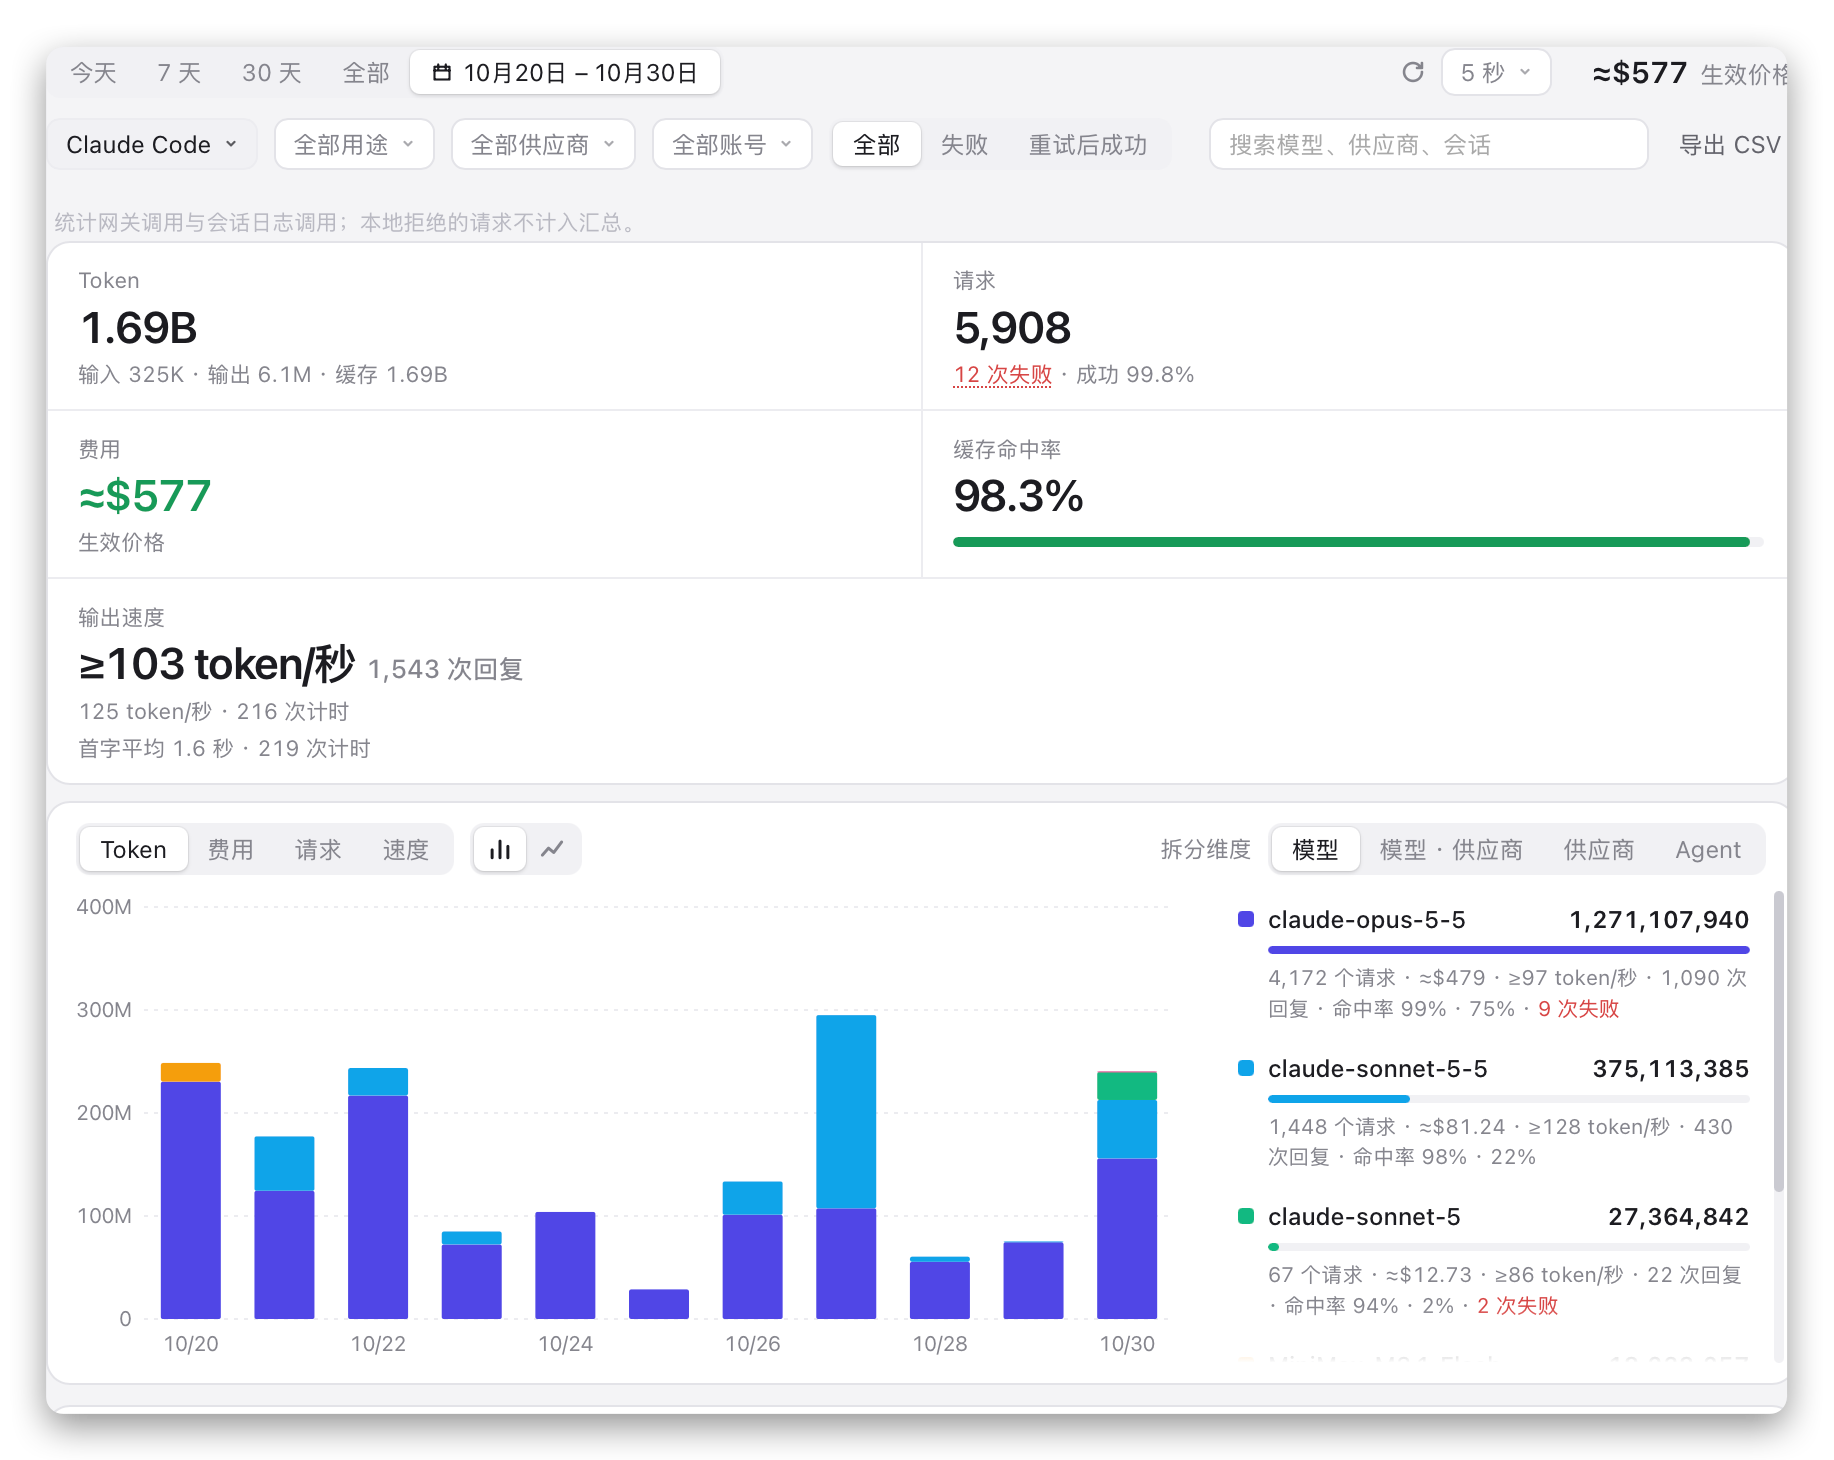Click claude-sonnet-5 green legend swatch
The image size is (1834, 1460).
[1246, 1216]
